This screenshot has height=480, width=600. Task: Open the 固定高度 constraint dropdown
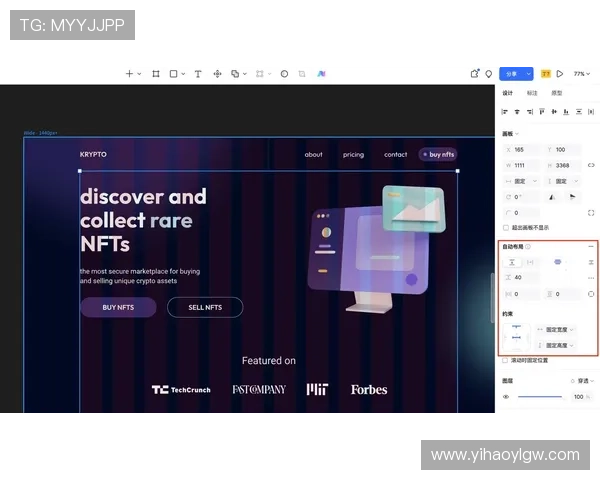click(557, 345)
